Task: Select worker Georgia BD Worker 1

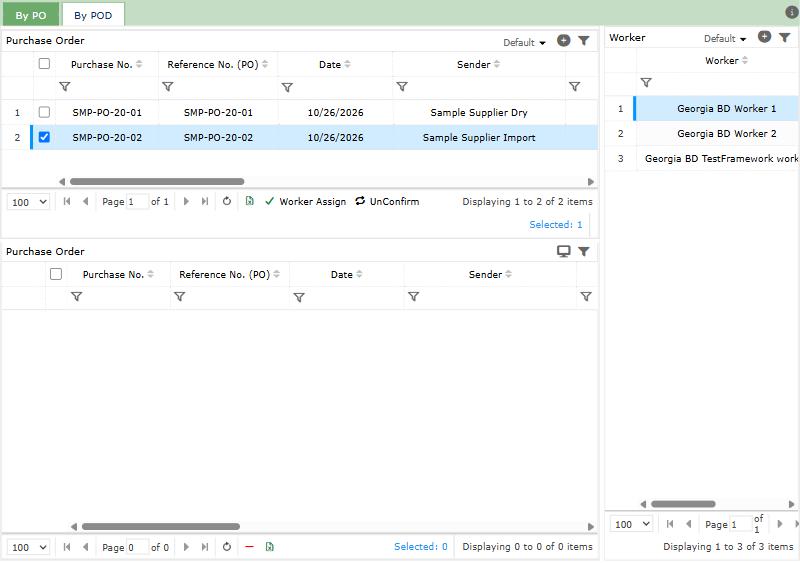Action: 718,109
